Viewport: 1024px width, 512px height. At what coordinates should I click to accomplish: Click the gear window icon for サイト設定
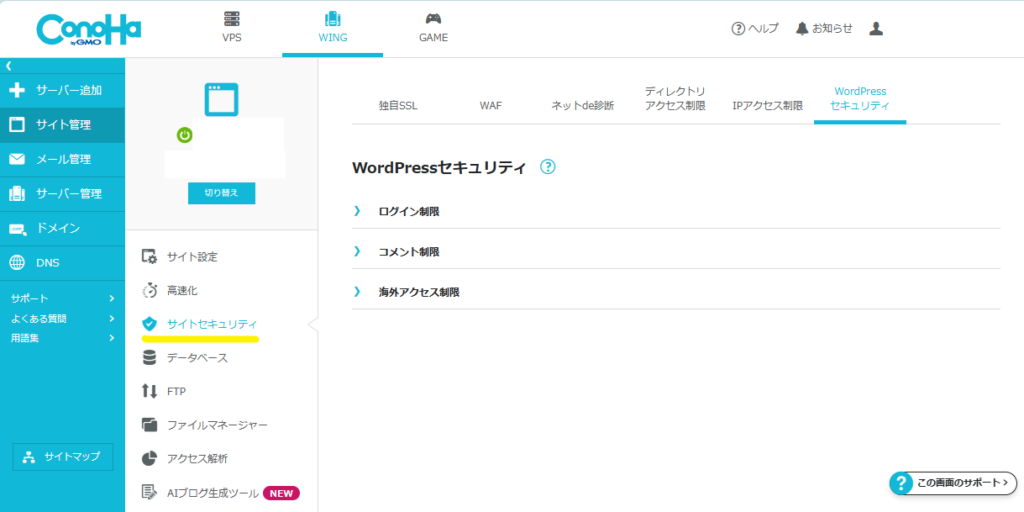(150, 257)
